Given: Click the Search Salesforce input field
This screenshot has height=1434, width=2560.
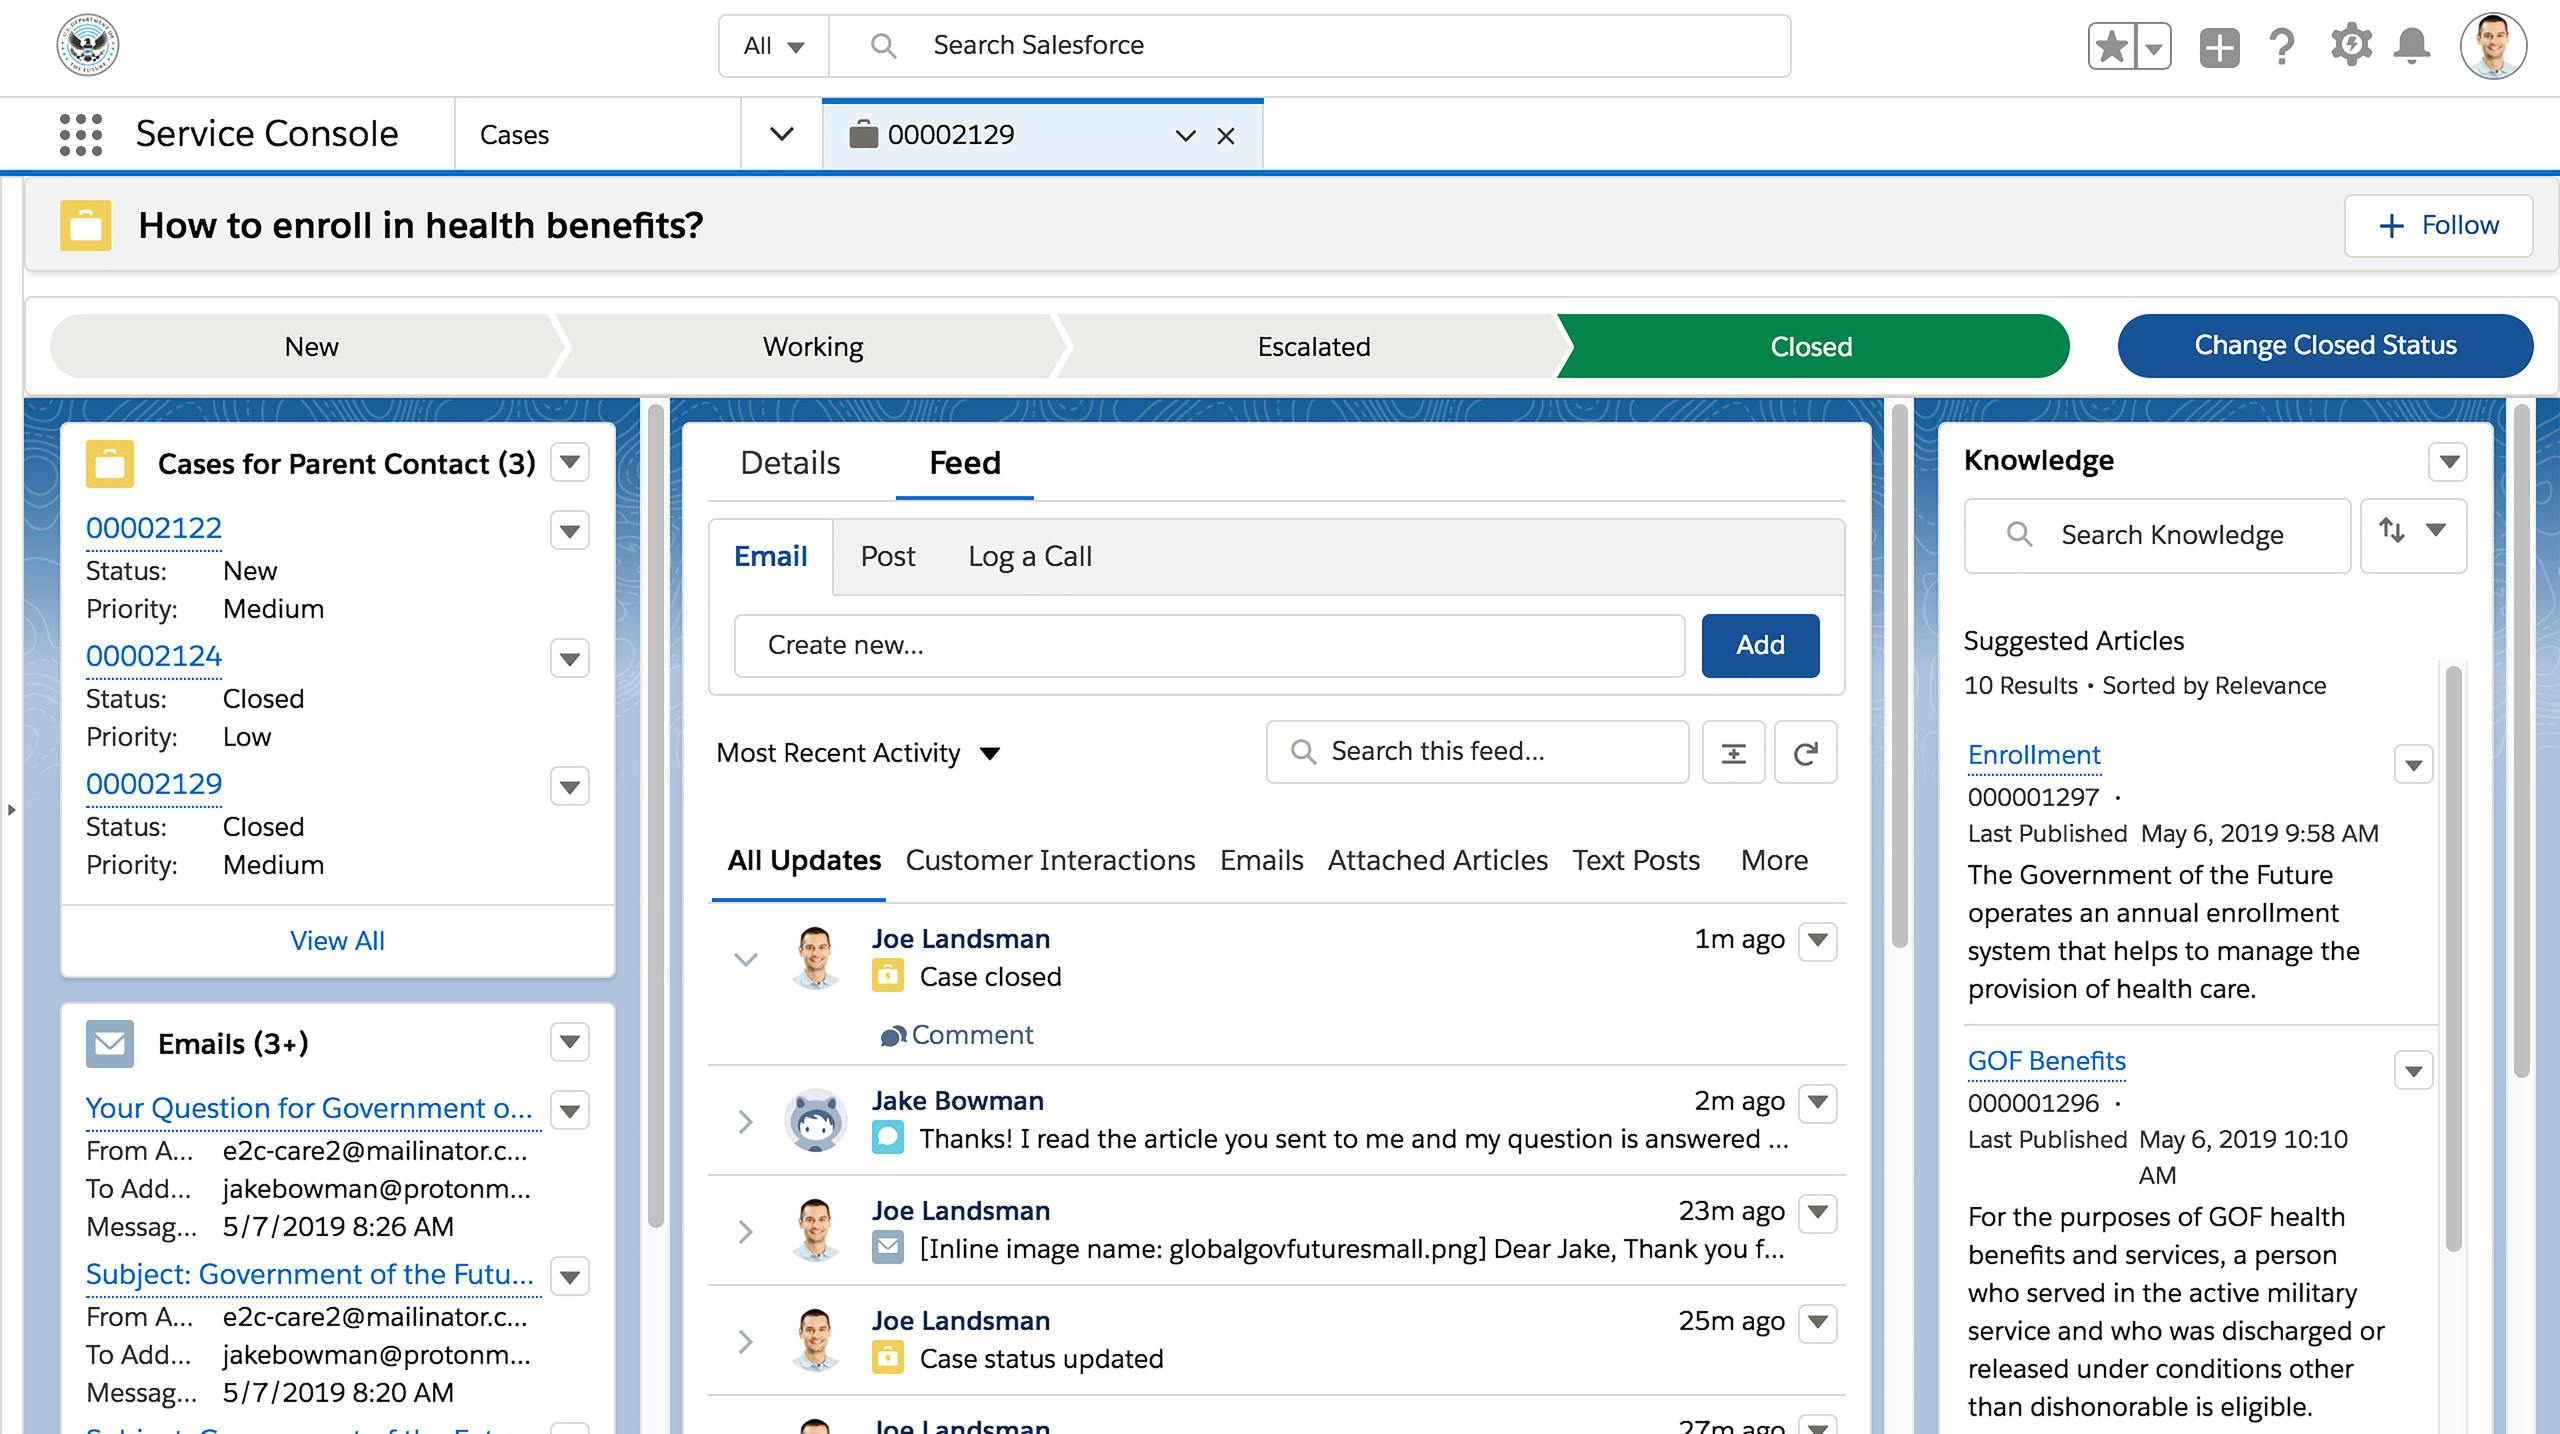Looking at the screenshot, I should 1309,46.
